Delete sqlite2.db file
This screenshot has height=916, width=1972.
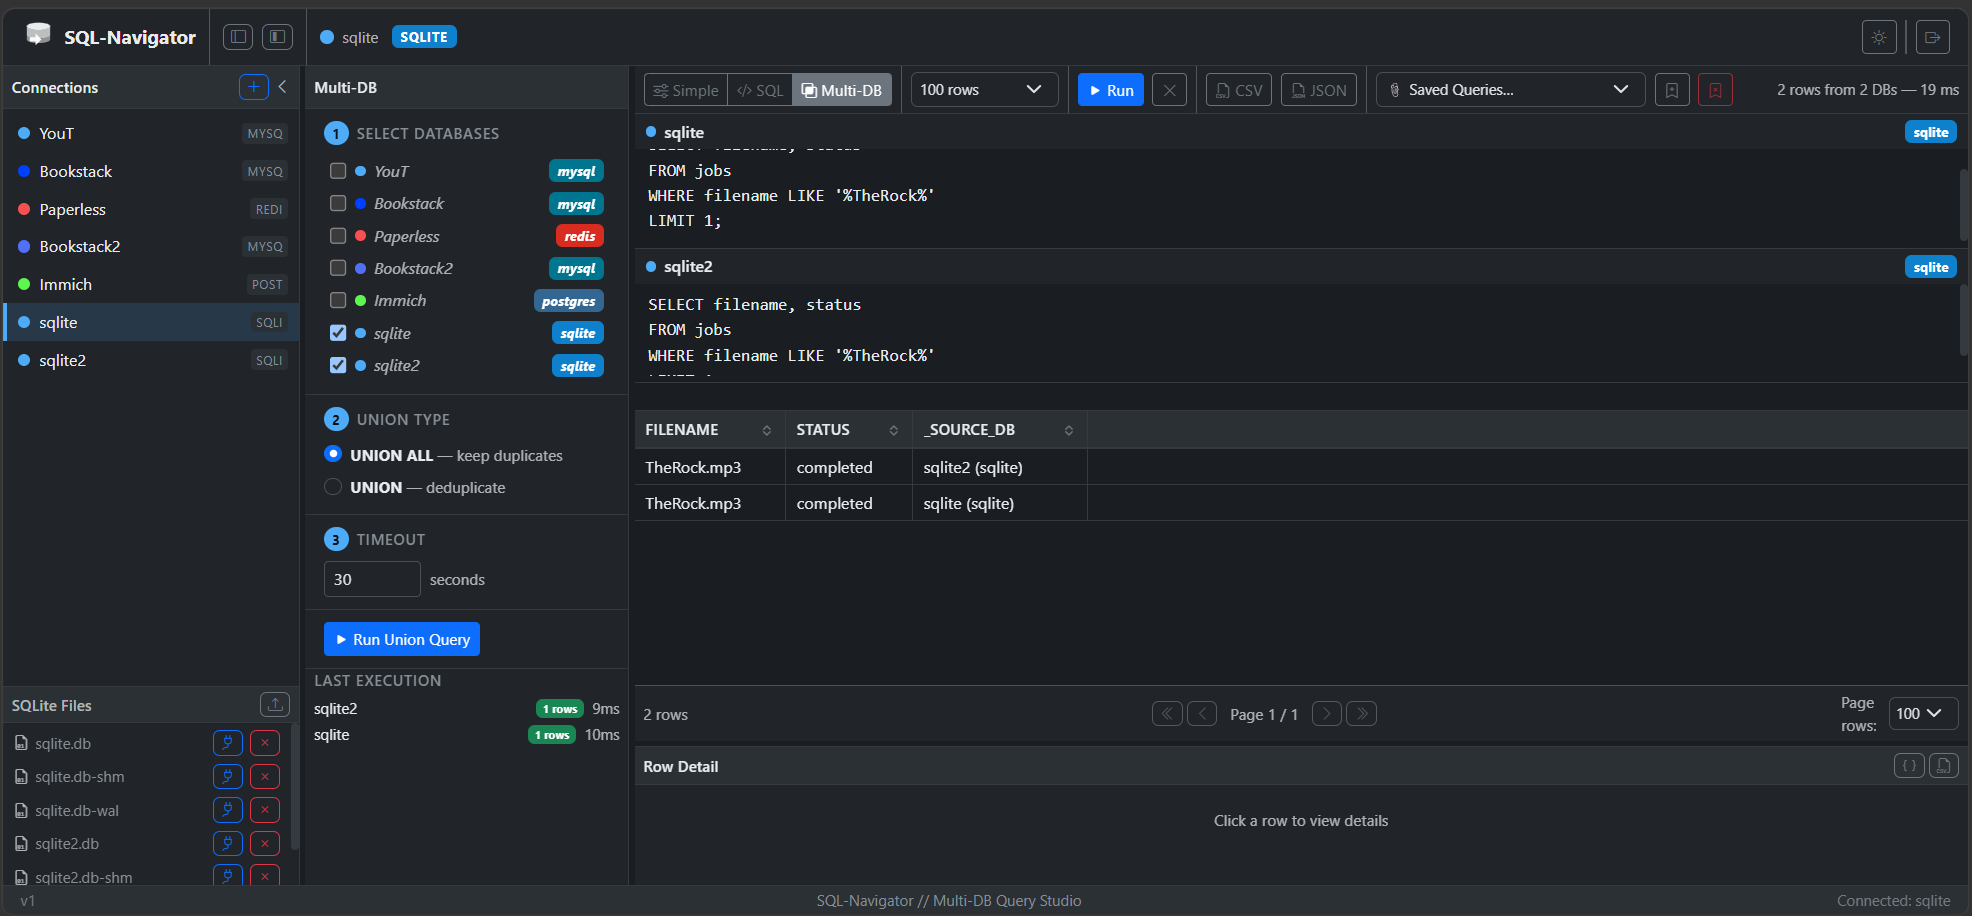265,844
